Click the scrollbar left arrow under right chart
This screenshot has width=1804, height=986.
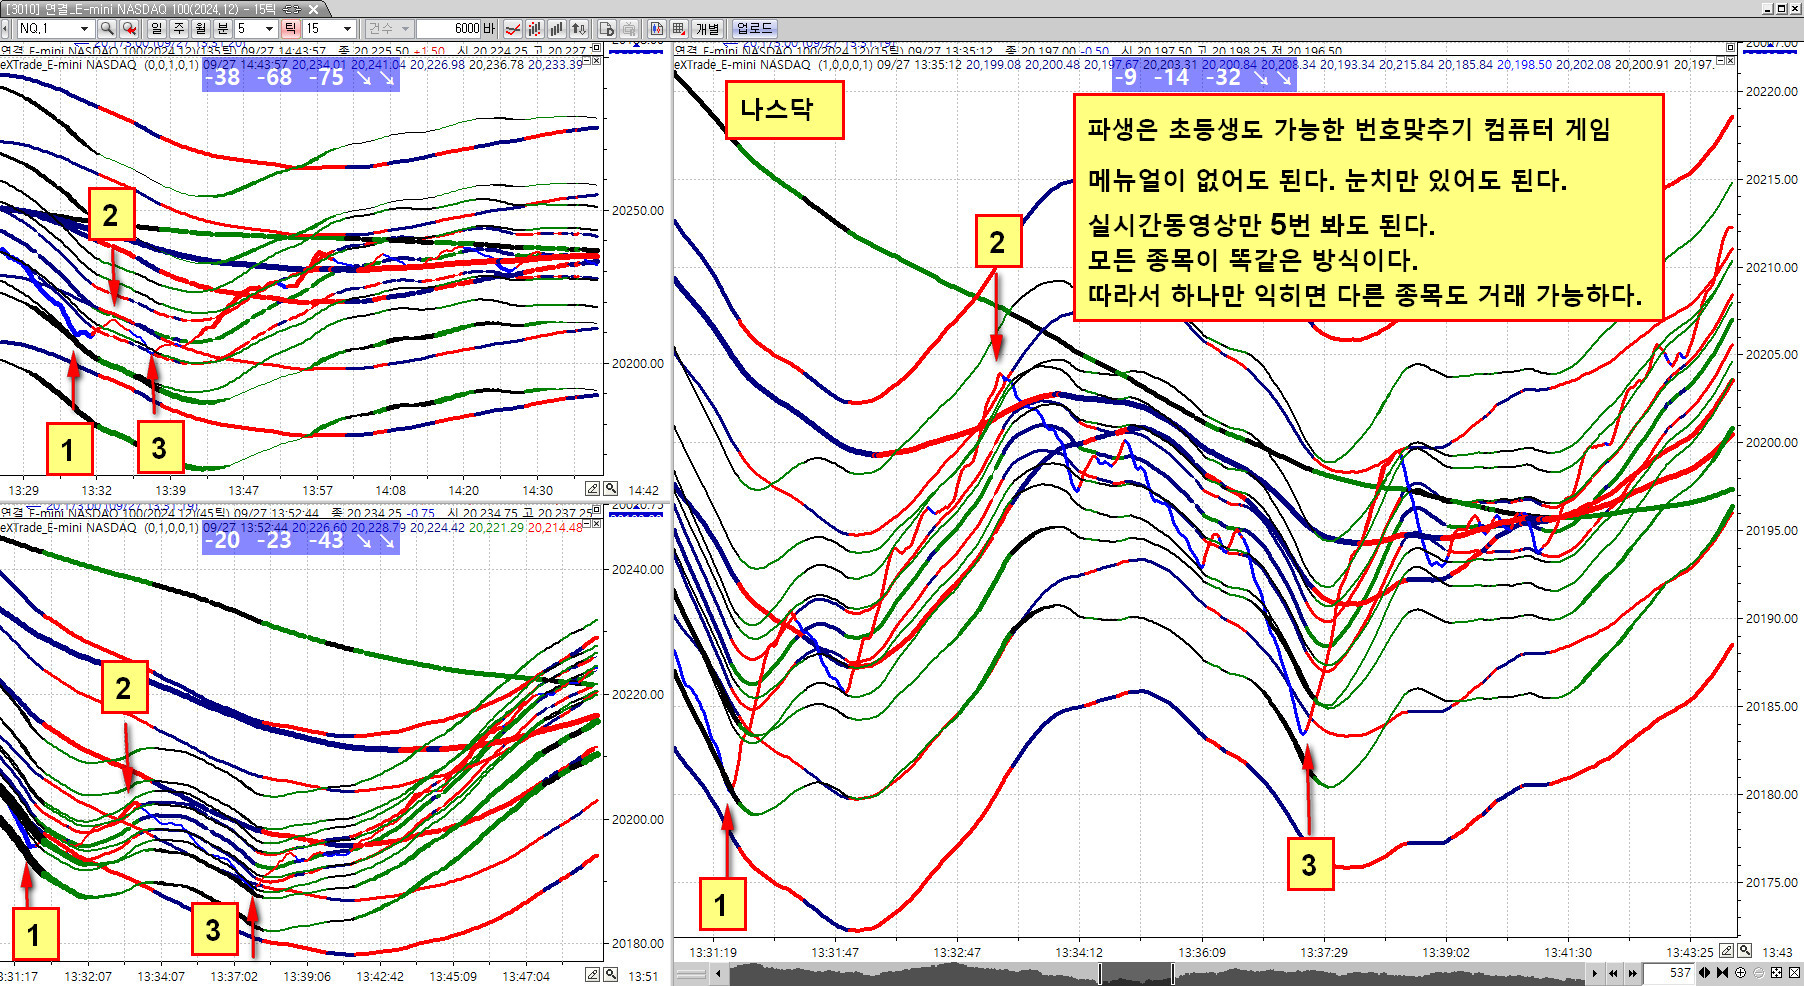coord(717,973)
